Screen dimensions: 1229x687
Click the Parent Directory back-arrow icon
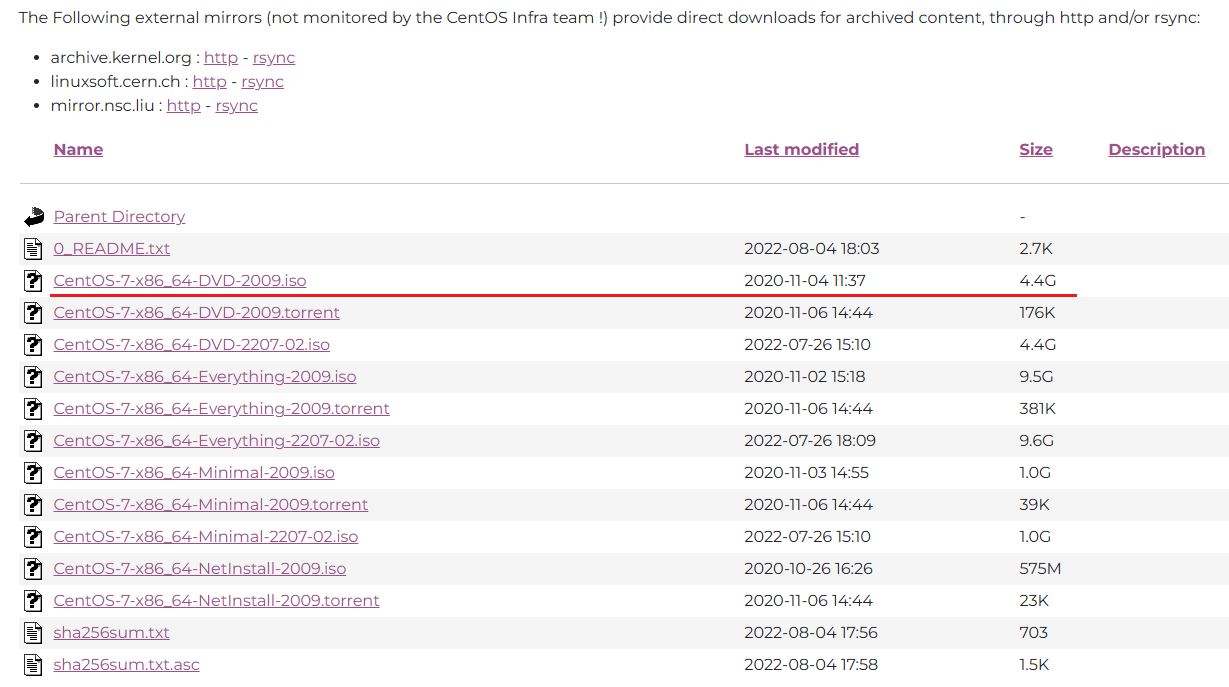click(35, 216)
